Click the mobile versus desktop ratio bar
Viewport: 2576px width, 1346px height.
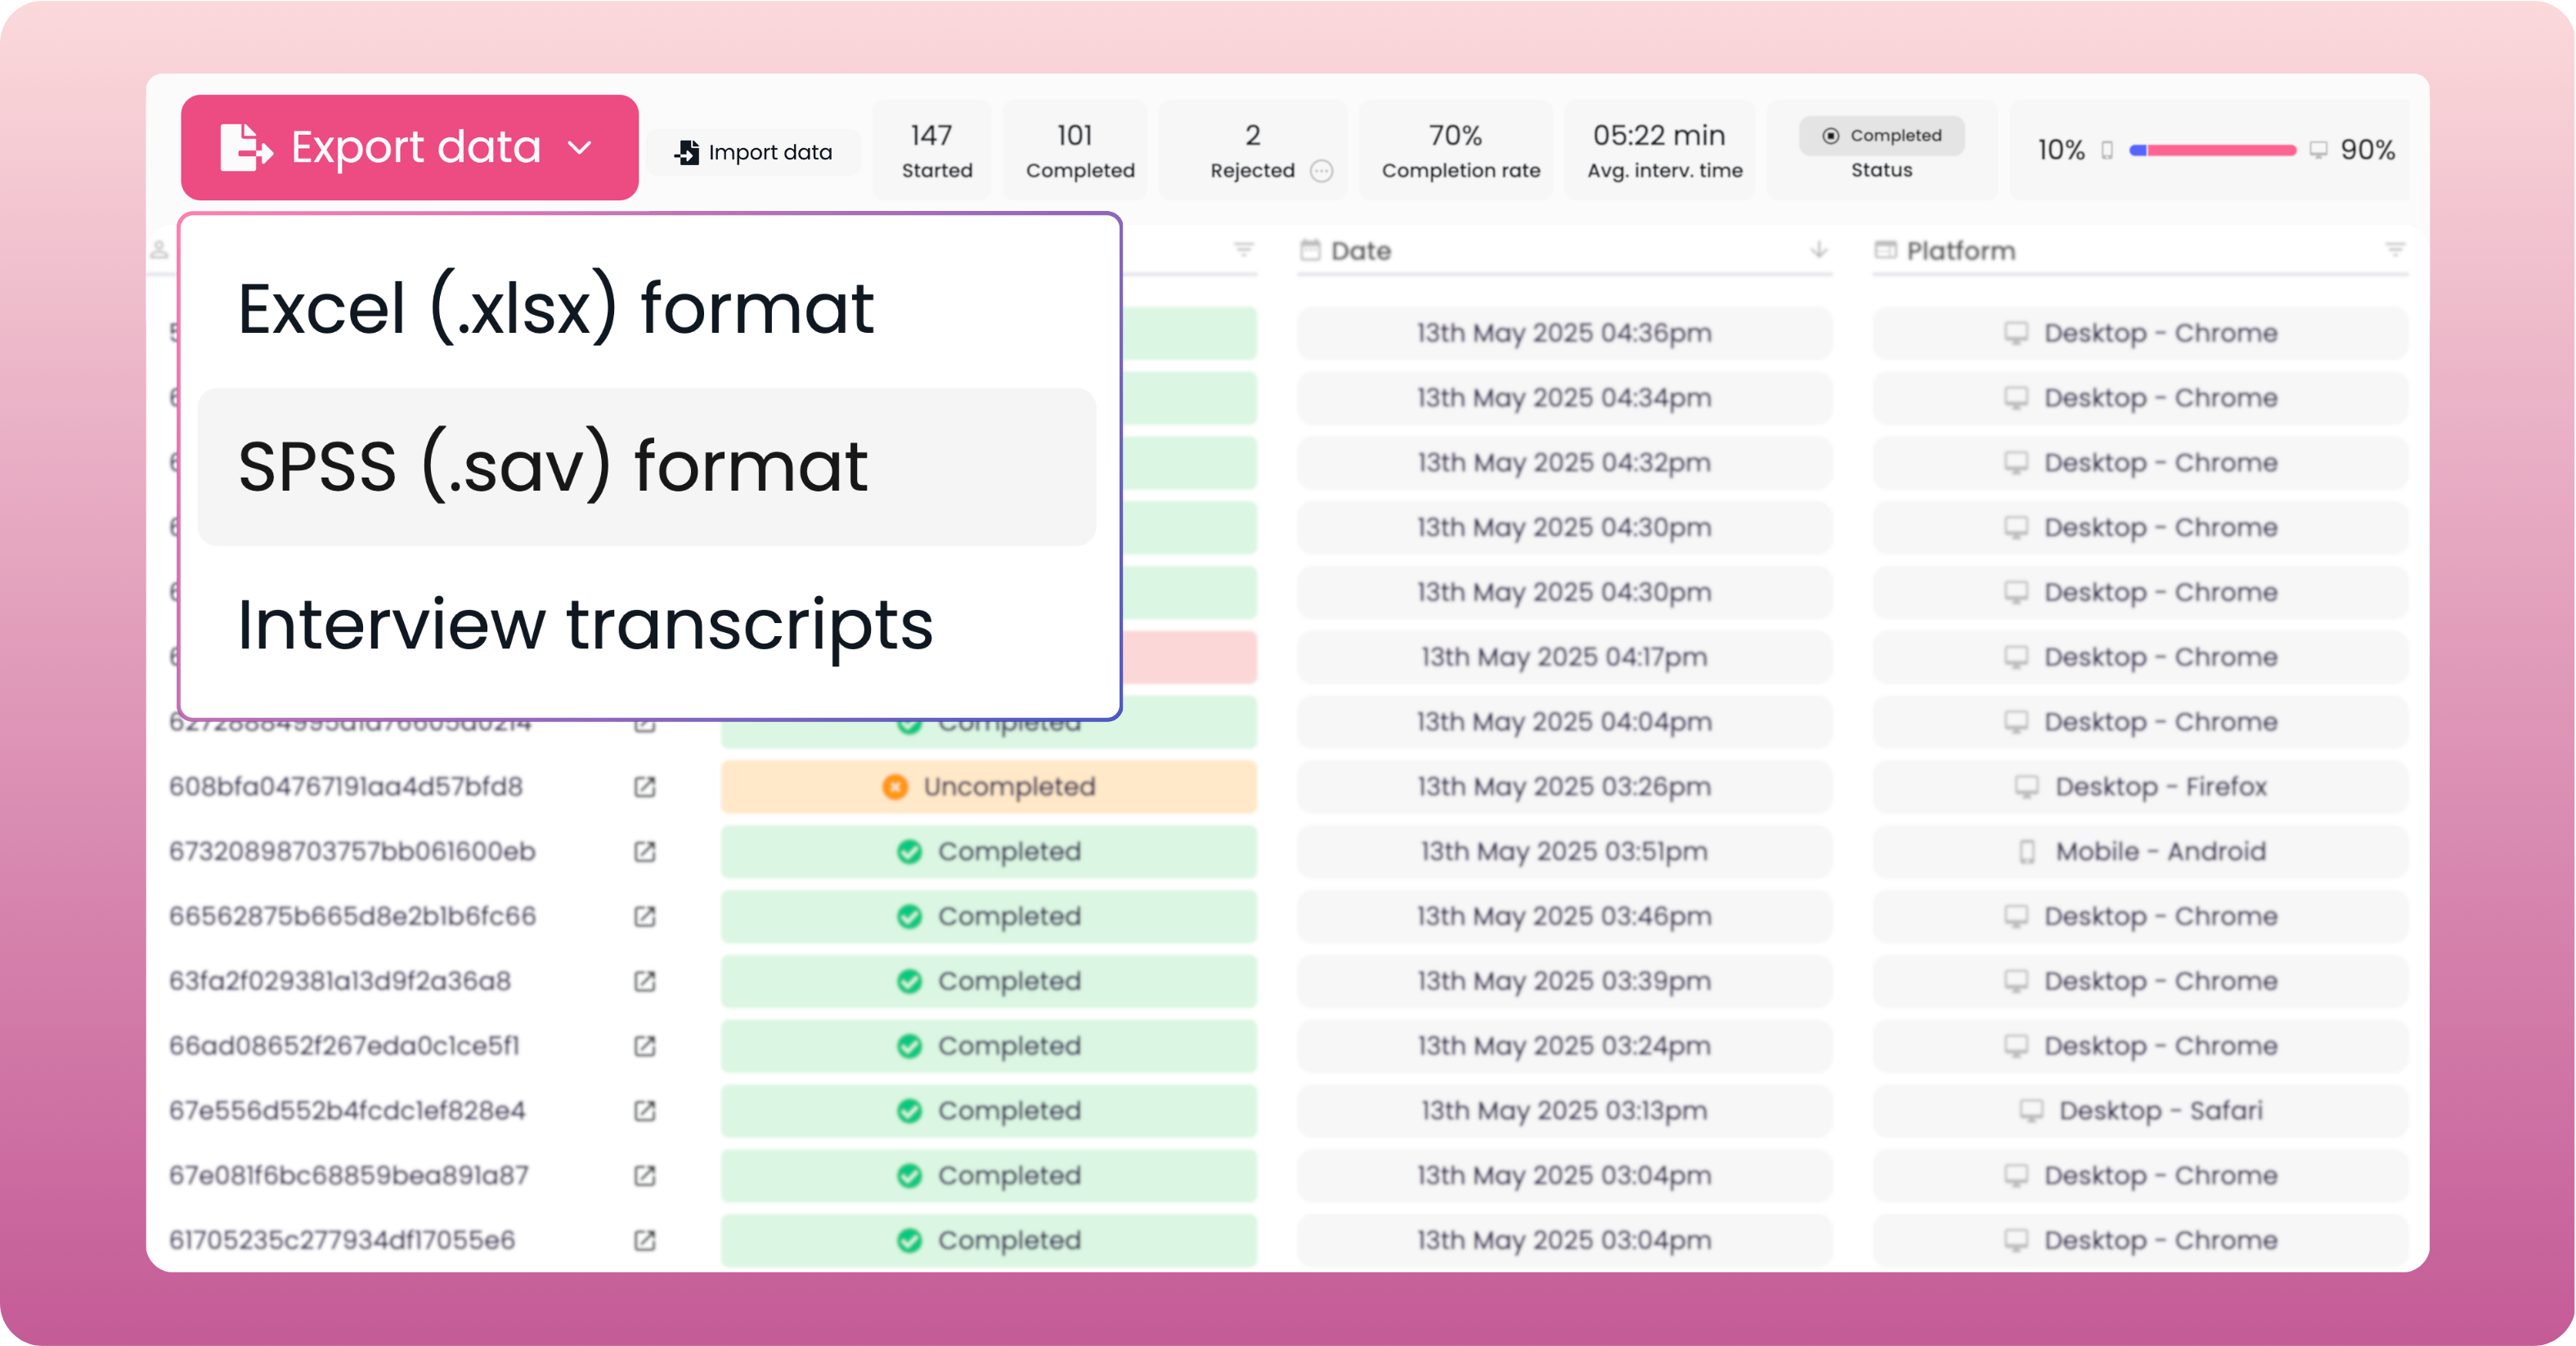click(2212, 150)
